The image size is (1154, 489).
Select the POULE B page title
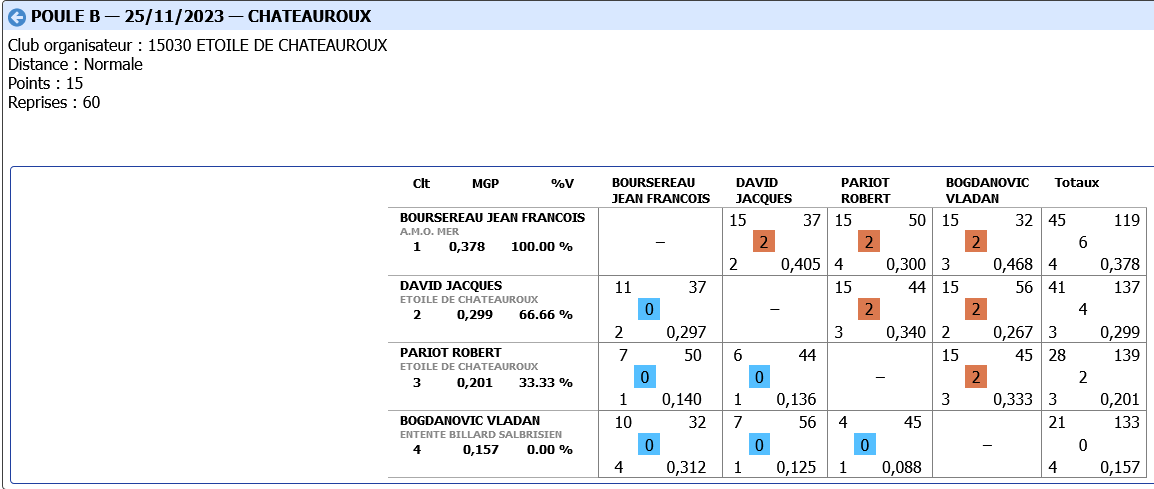click(x=201, y=16)
